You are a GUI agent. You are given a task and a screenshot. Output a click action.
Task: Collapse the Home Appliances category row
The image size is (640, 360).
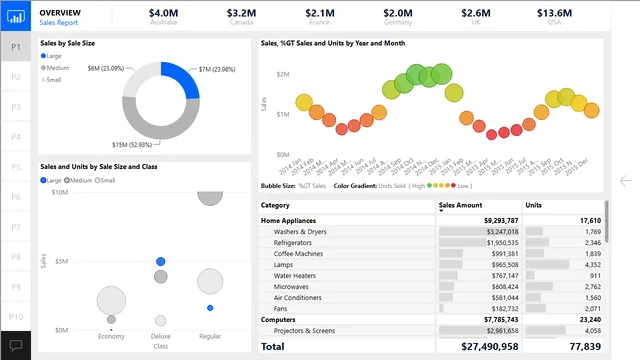tap(431, 220)
